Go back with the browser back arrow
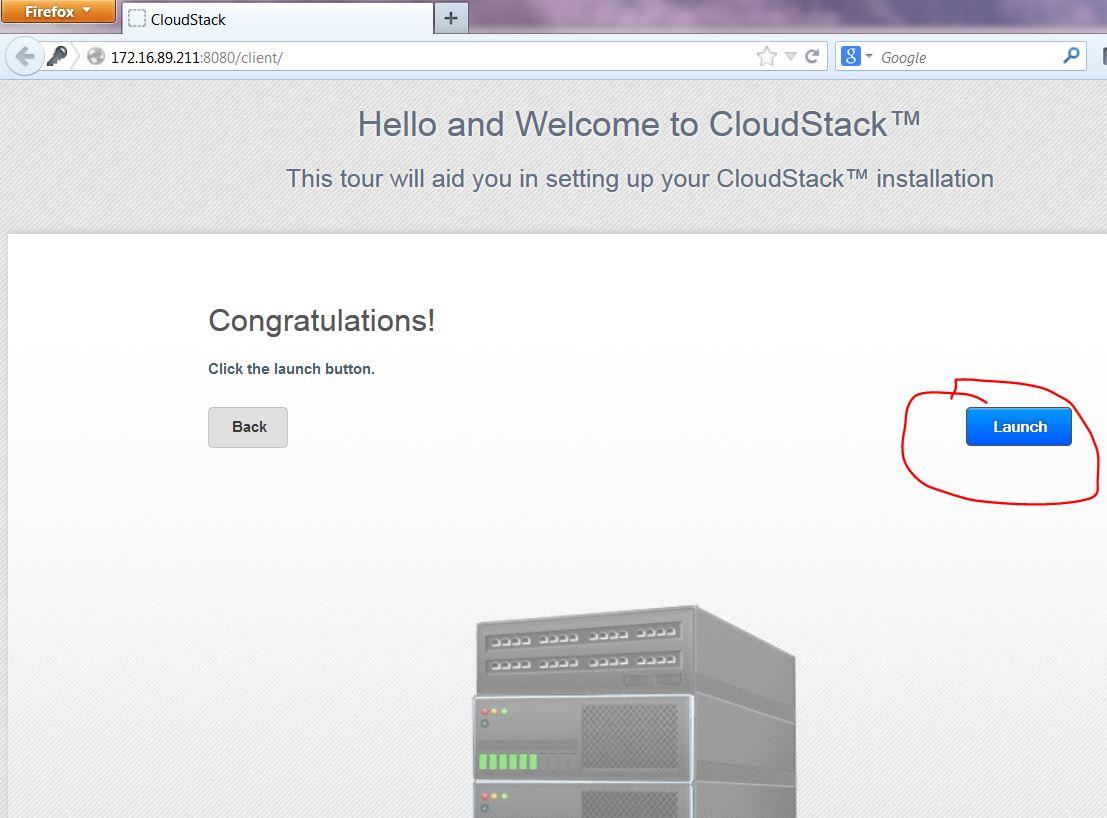The width and height of the screenshot is (1107, 818). [25, 56]
